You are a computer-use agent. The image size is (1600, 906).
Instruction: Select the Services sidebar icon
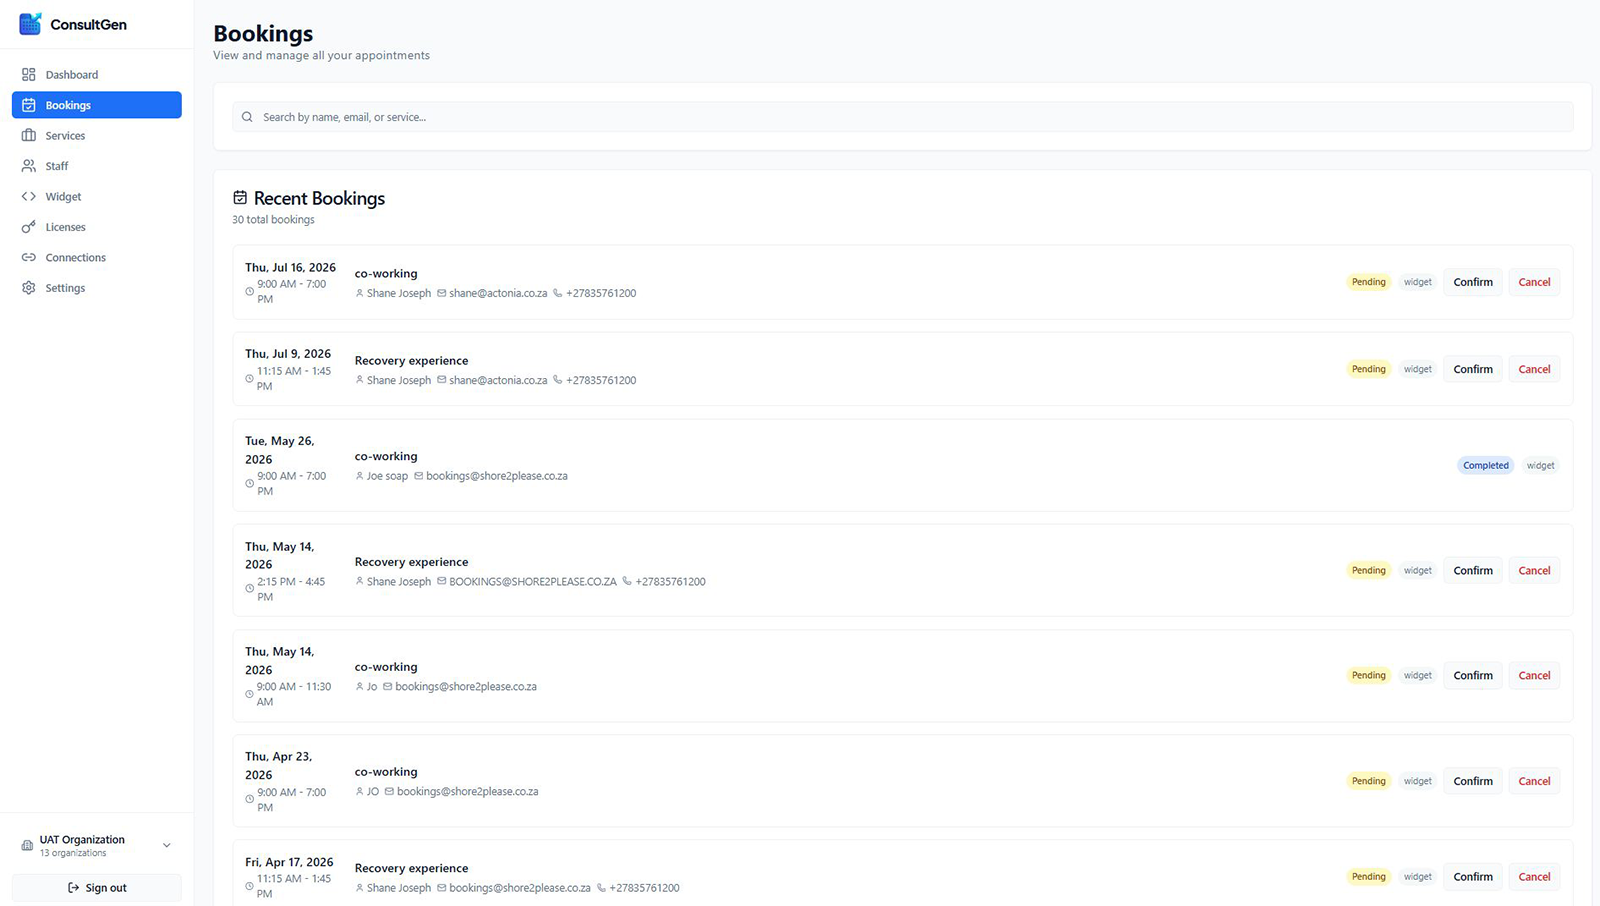pos(28,135)
